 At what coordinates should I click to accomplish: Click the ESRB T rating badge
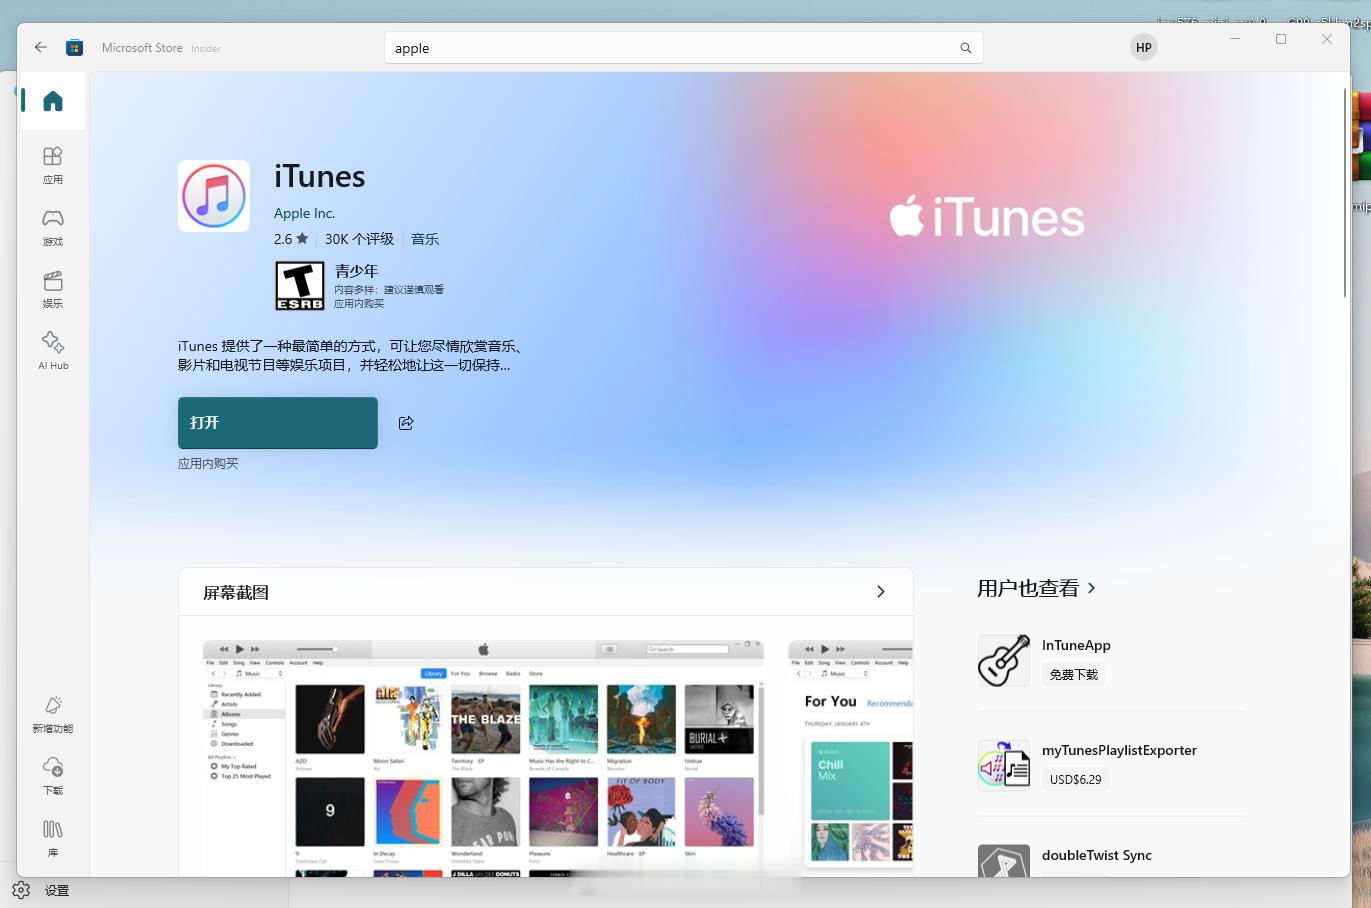(x=300, y=286)
